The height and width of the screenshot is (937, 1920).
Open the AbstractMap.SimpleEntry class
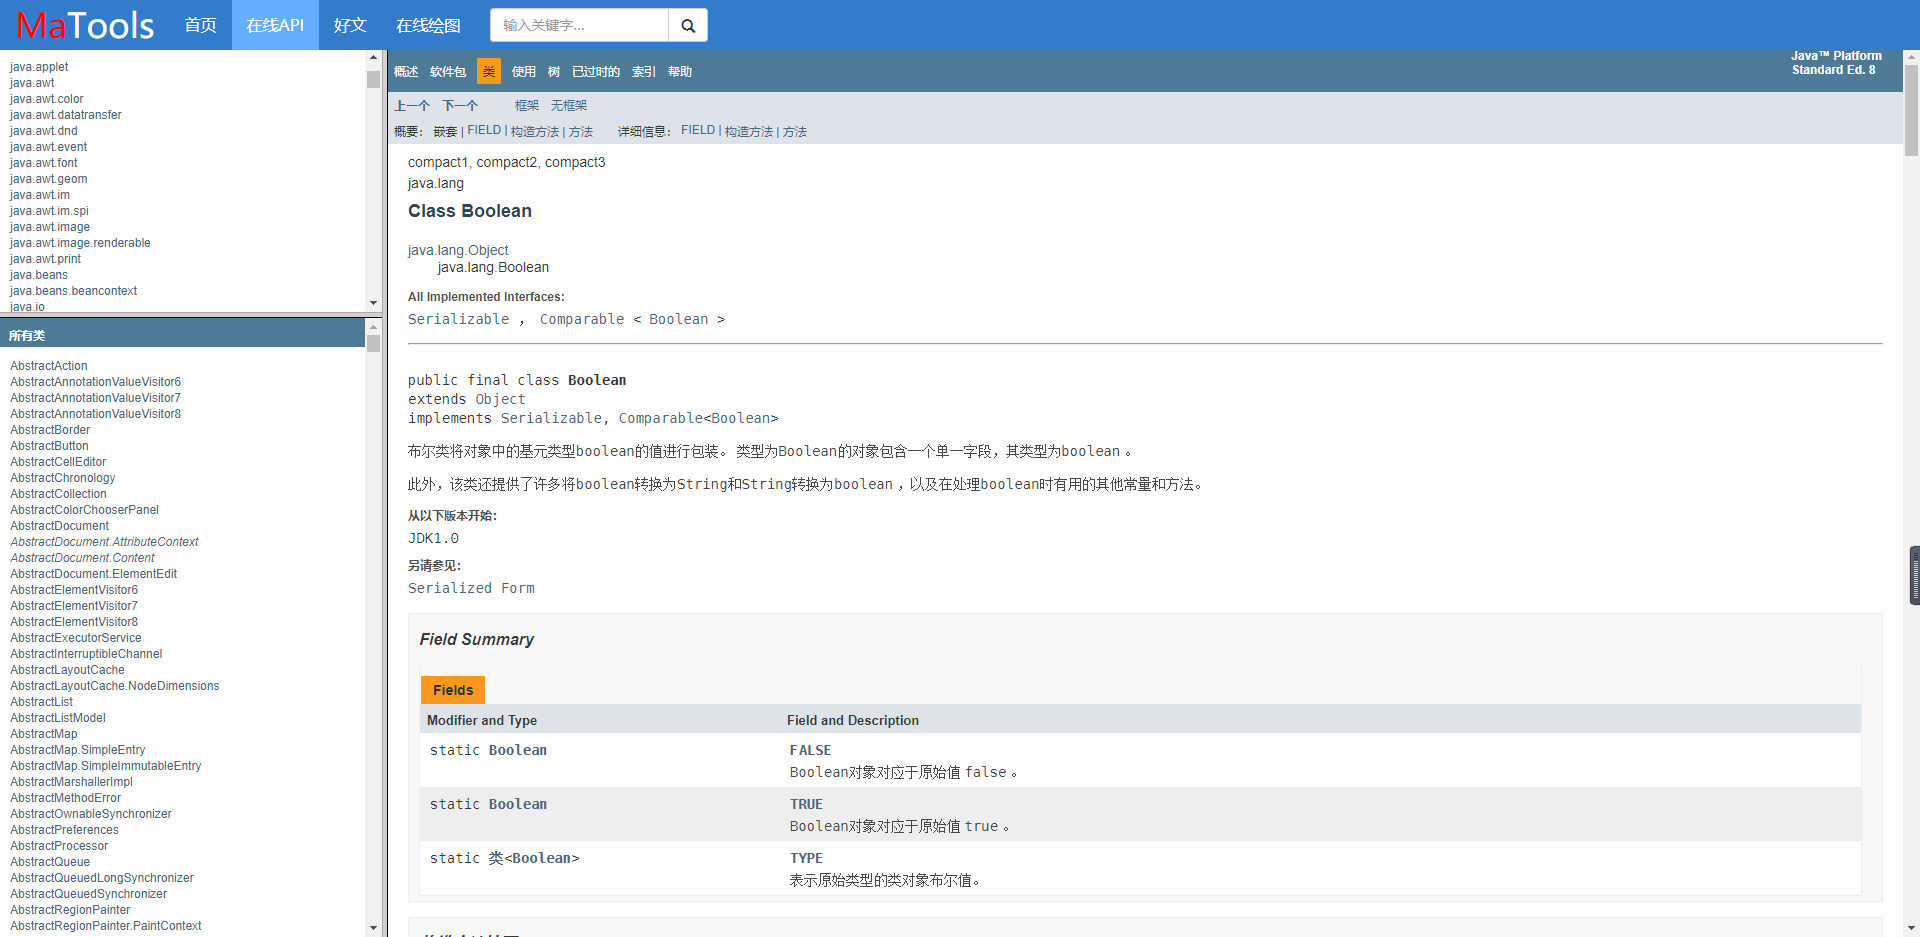pyautogui.click(x=77, y=750)
